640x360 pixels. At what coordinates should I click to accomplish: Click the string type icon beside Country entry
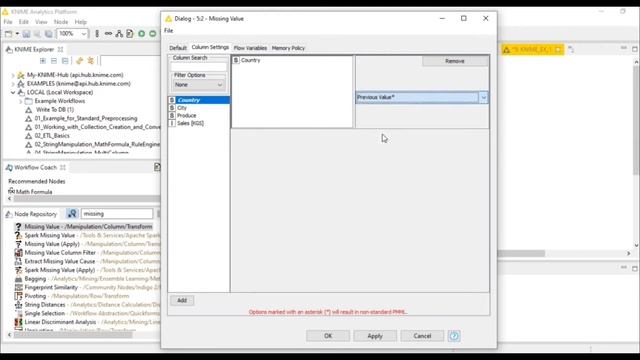click(x=236, y=60)
